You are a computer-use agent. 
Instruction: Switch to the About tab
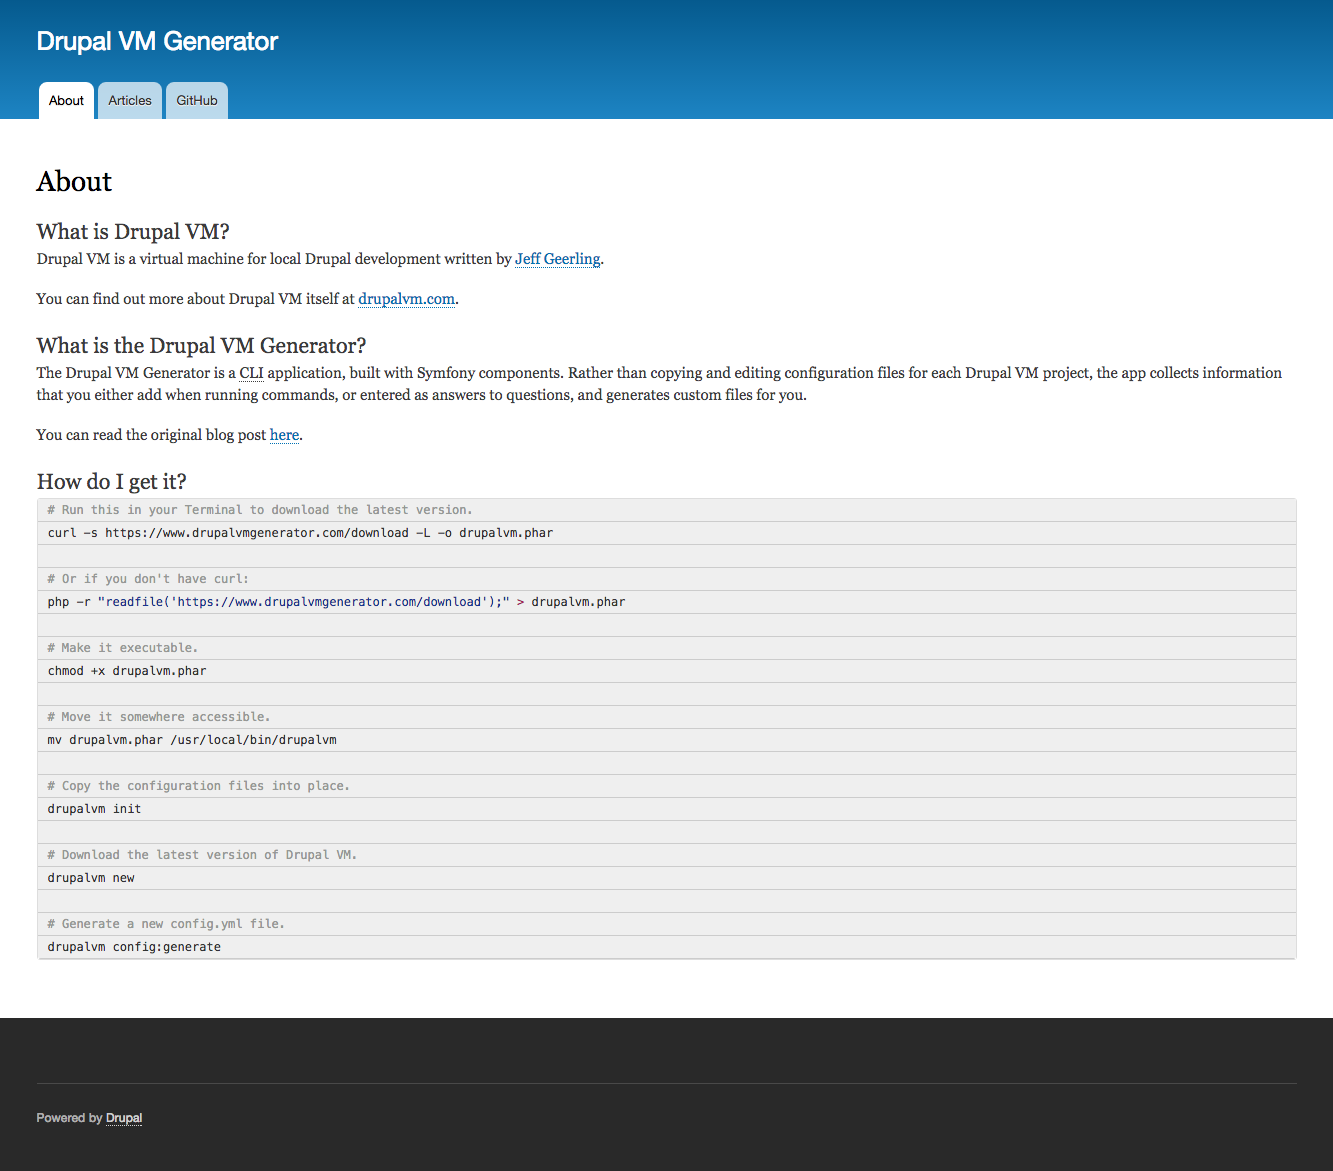click(66, 101)
